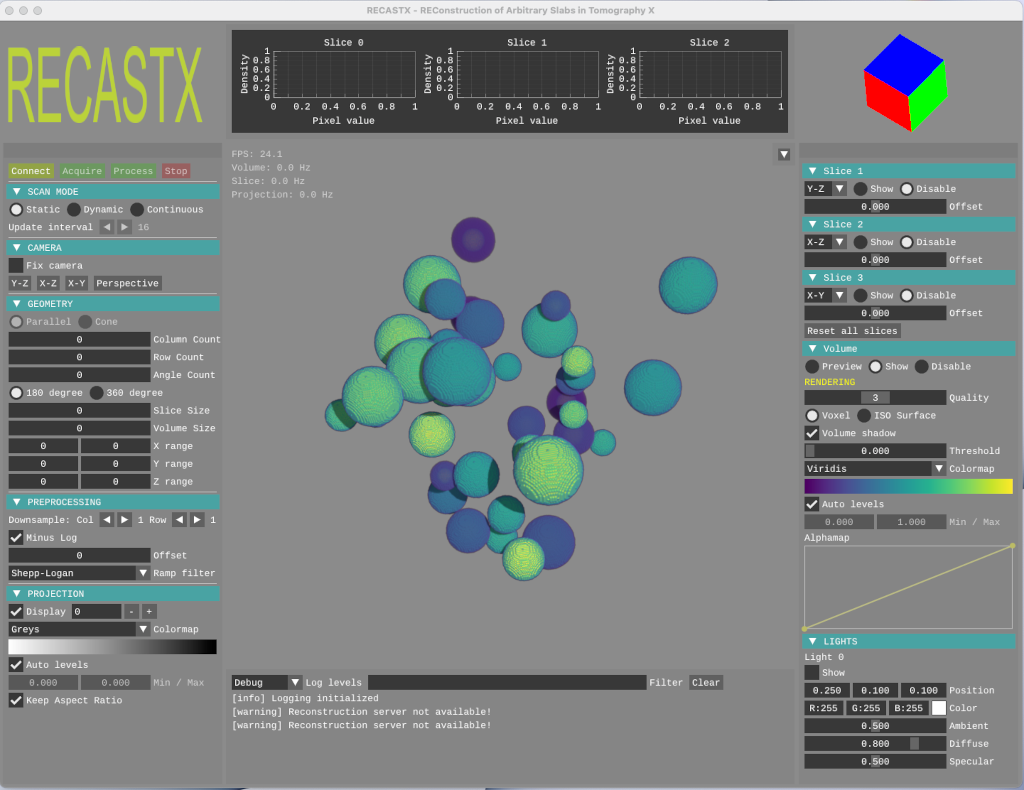The width and height of the screenshot is (1024, 790).
Task: Select the X-Z camera view
Action: tap(47, 283)
